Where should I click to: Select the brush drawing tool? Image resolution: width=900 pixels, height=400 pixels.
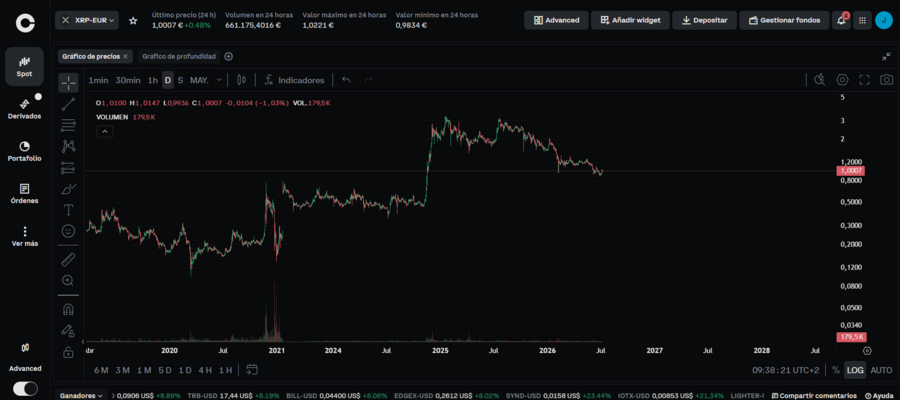pyautogui.click(x=68, y=189)
